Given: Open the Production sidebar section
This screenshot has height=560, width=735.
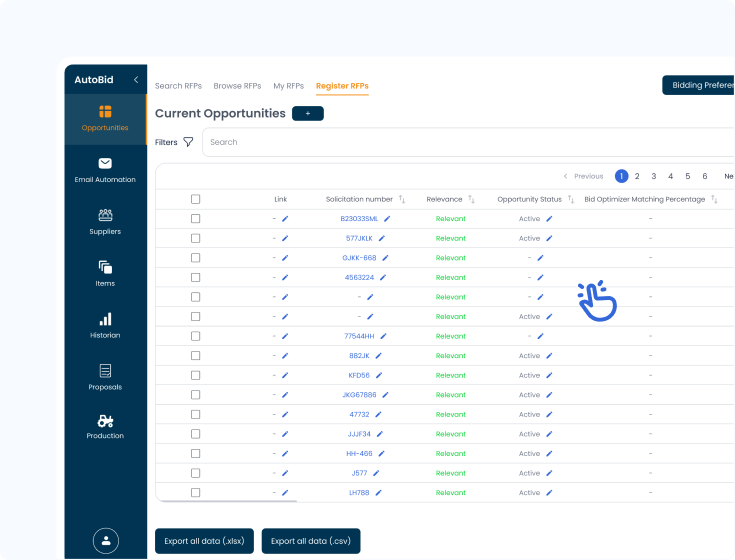Looking at the screenshot, I should [x=105, y=422].
